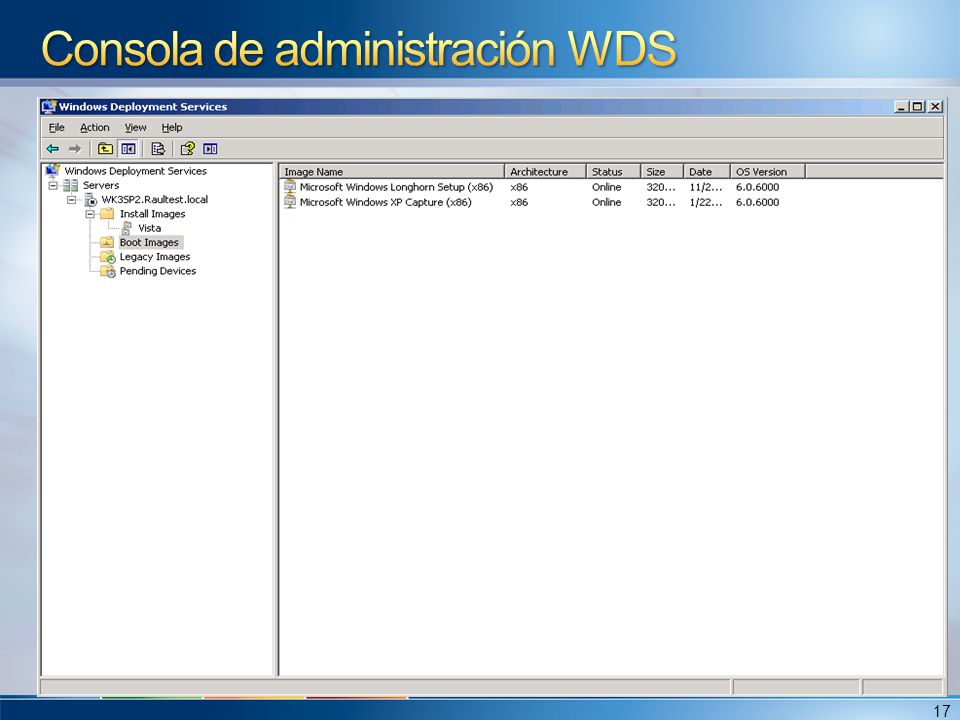Sort by the Size column header
960x720 pixels.
click(661, 171)
